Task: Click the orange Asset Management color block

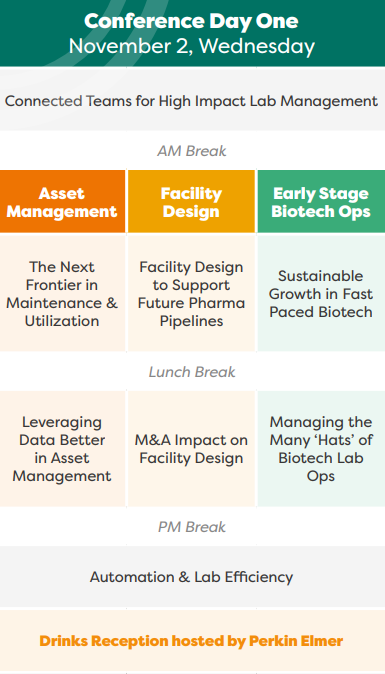Action: pos(62,202)
